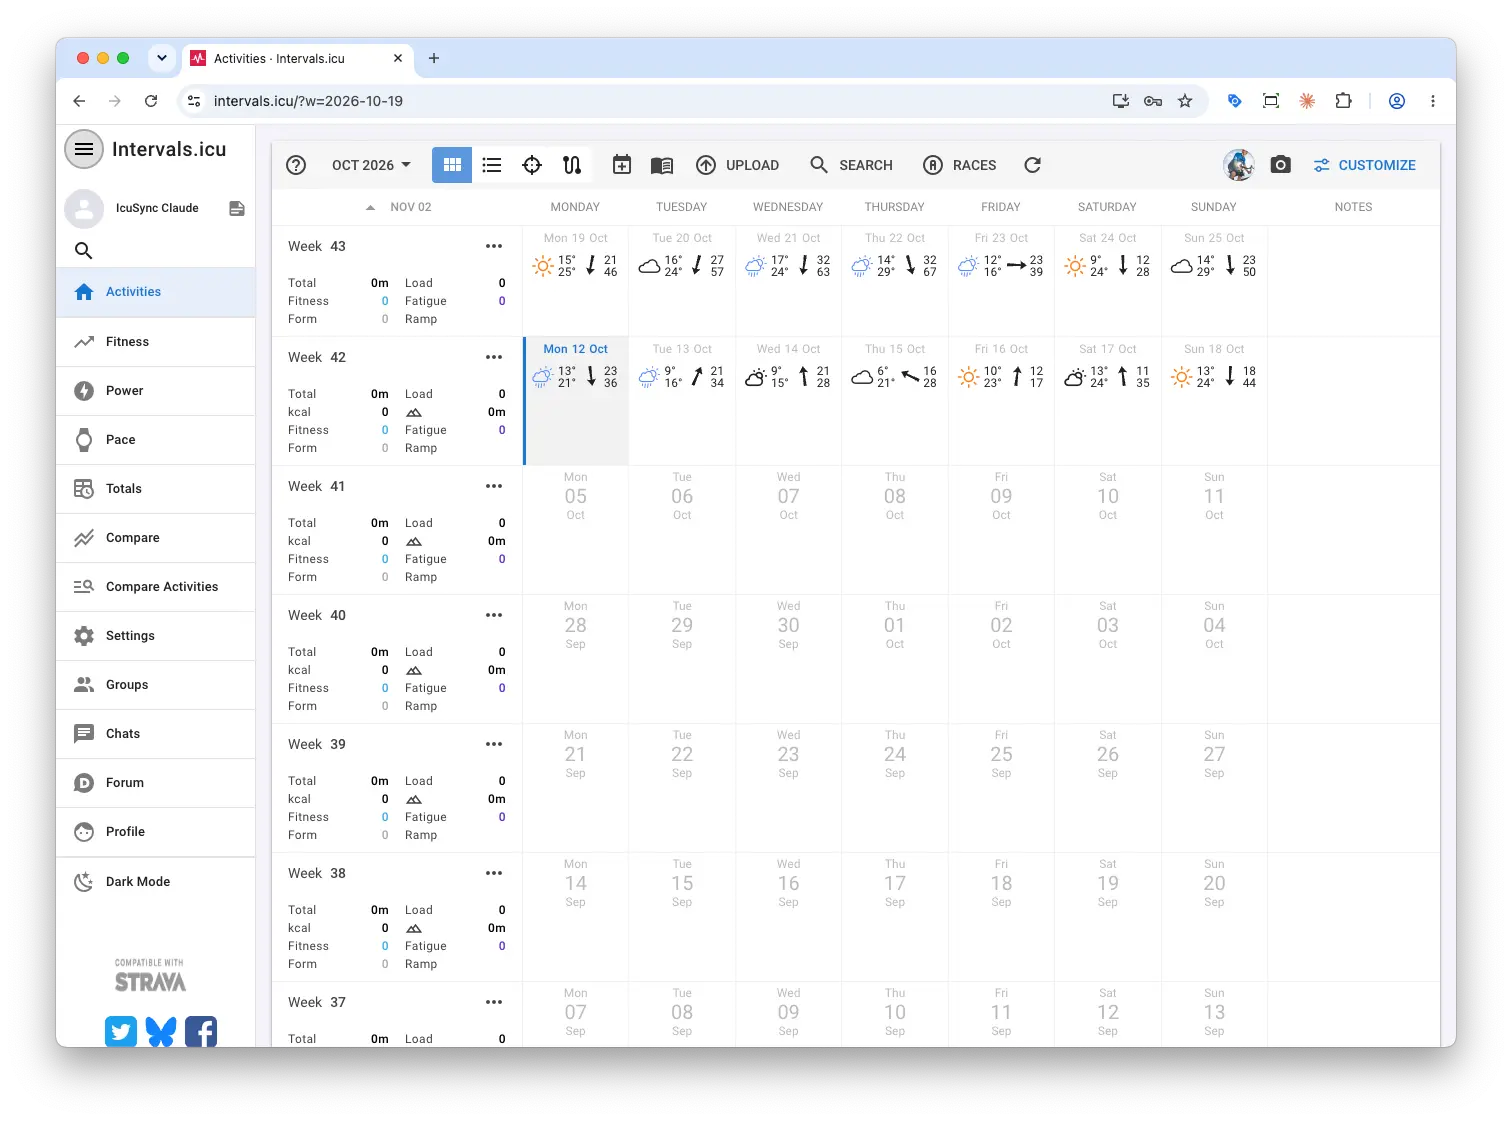Switch to activity list view

(492, 165)
